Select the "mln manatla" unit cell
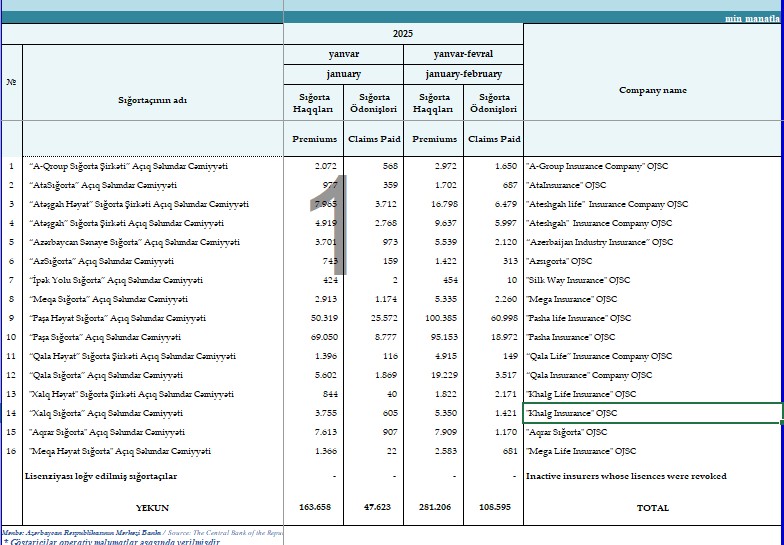Viewport: 784px width, 545px height. (751, 18)
